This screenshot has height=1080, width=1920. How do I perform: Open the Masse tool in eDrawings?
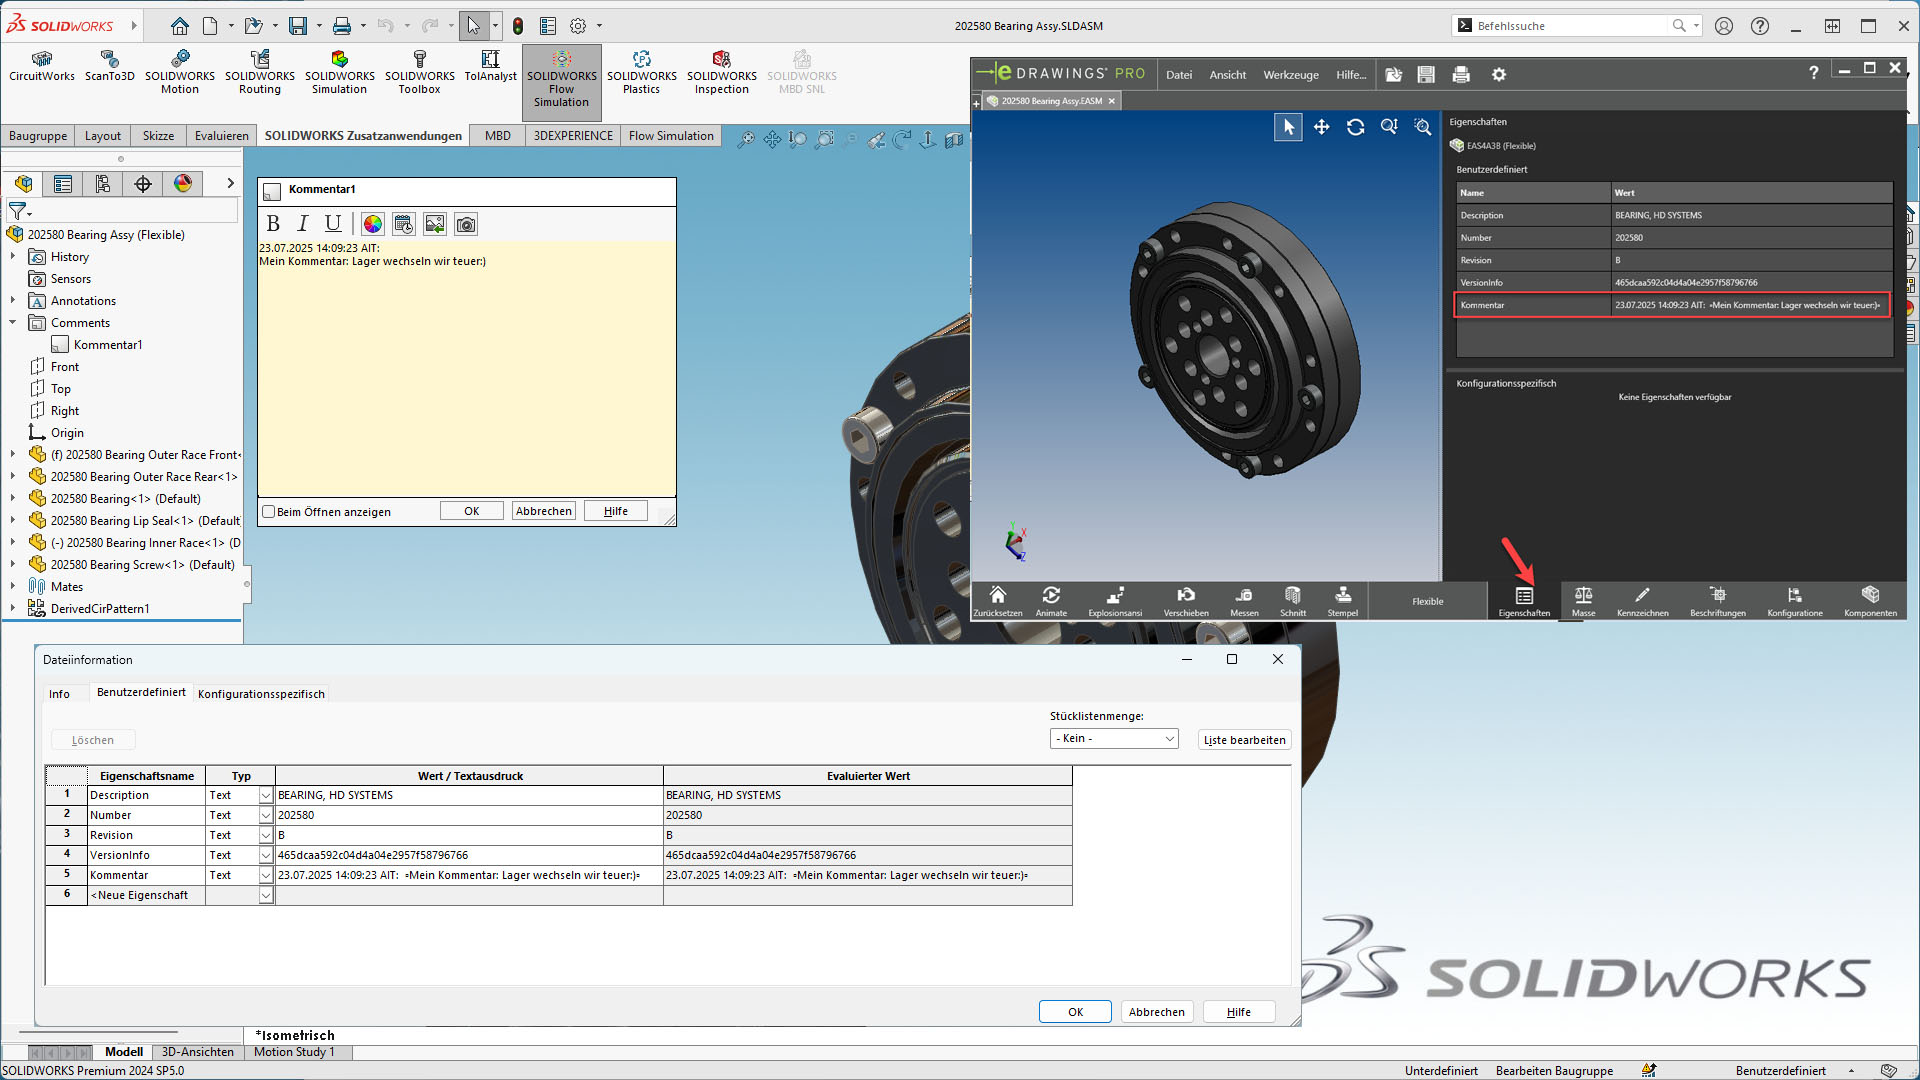pos(1583,602)
